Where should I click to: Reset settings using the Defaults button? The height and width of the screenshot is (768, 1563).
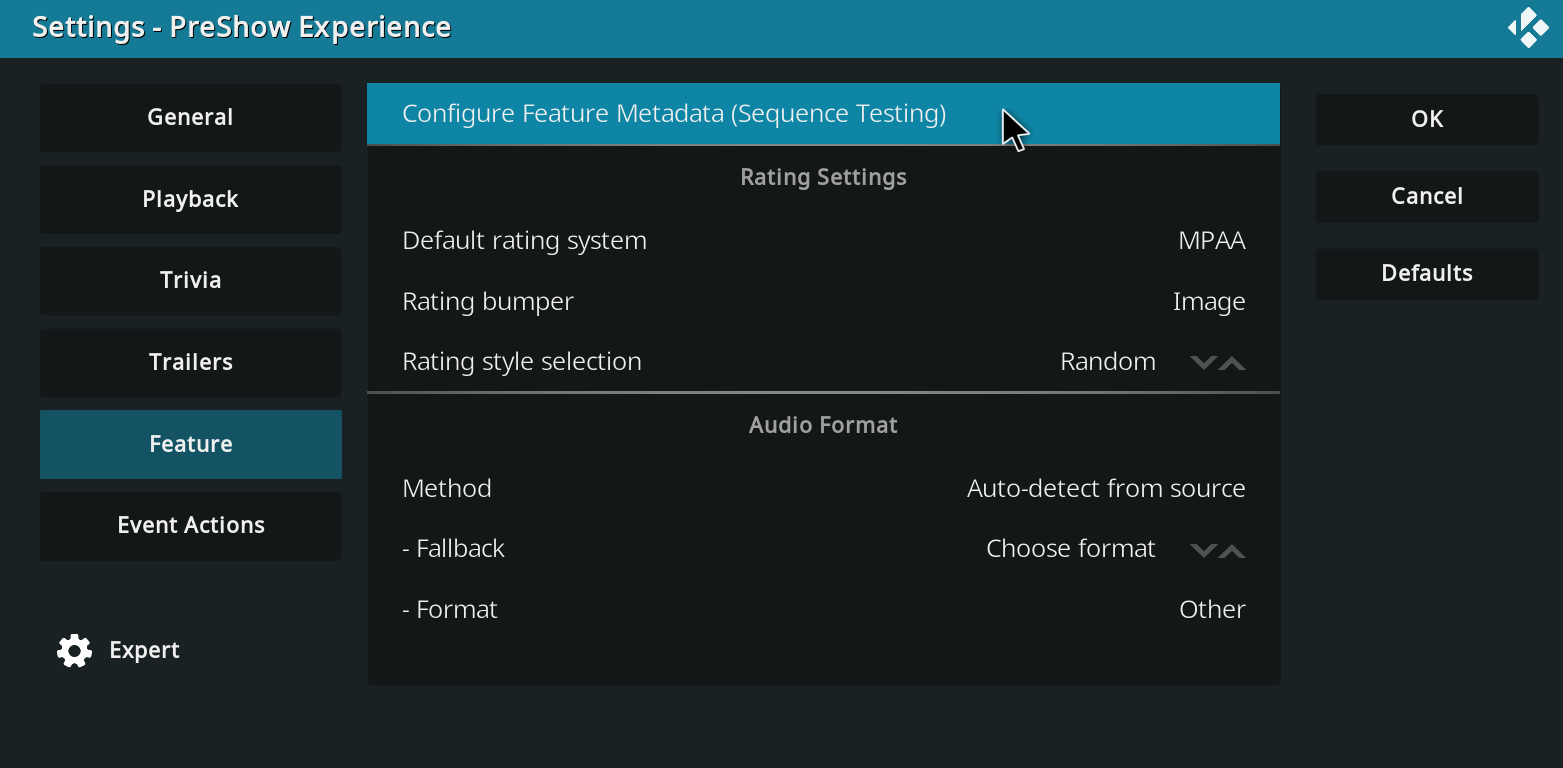(x=1426, y=273)
